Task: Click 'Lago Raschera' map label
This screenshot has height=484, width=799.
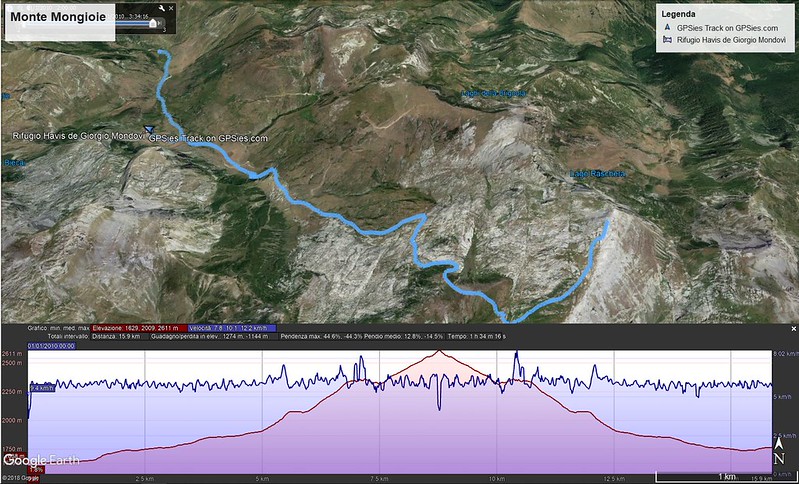Action: [597, 174]
